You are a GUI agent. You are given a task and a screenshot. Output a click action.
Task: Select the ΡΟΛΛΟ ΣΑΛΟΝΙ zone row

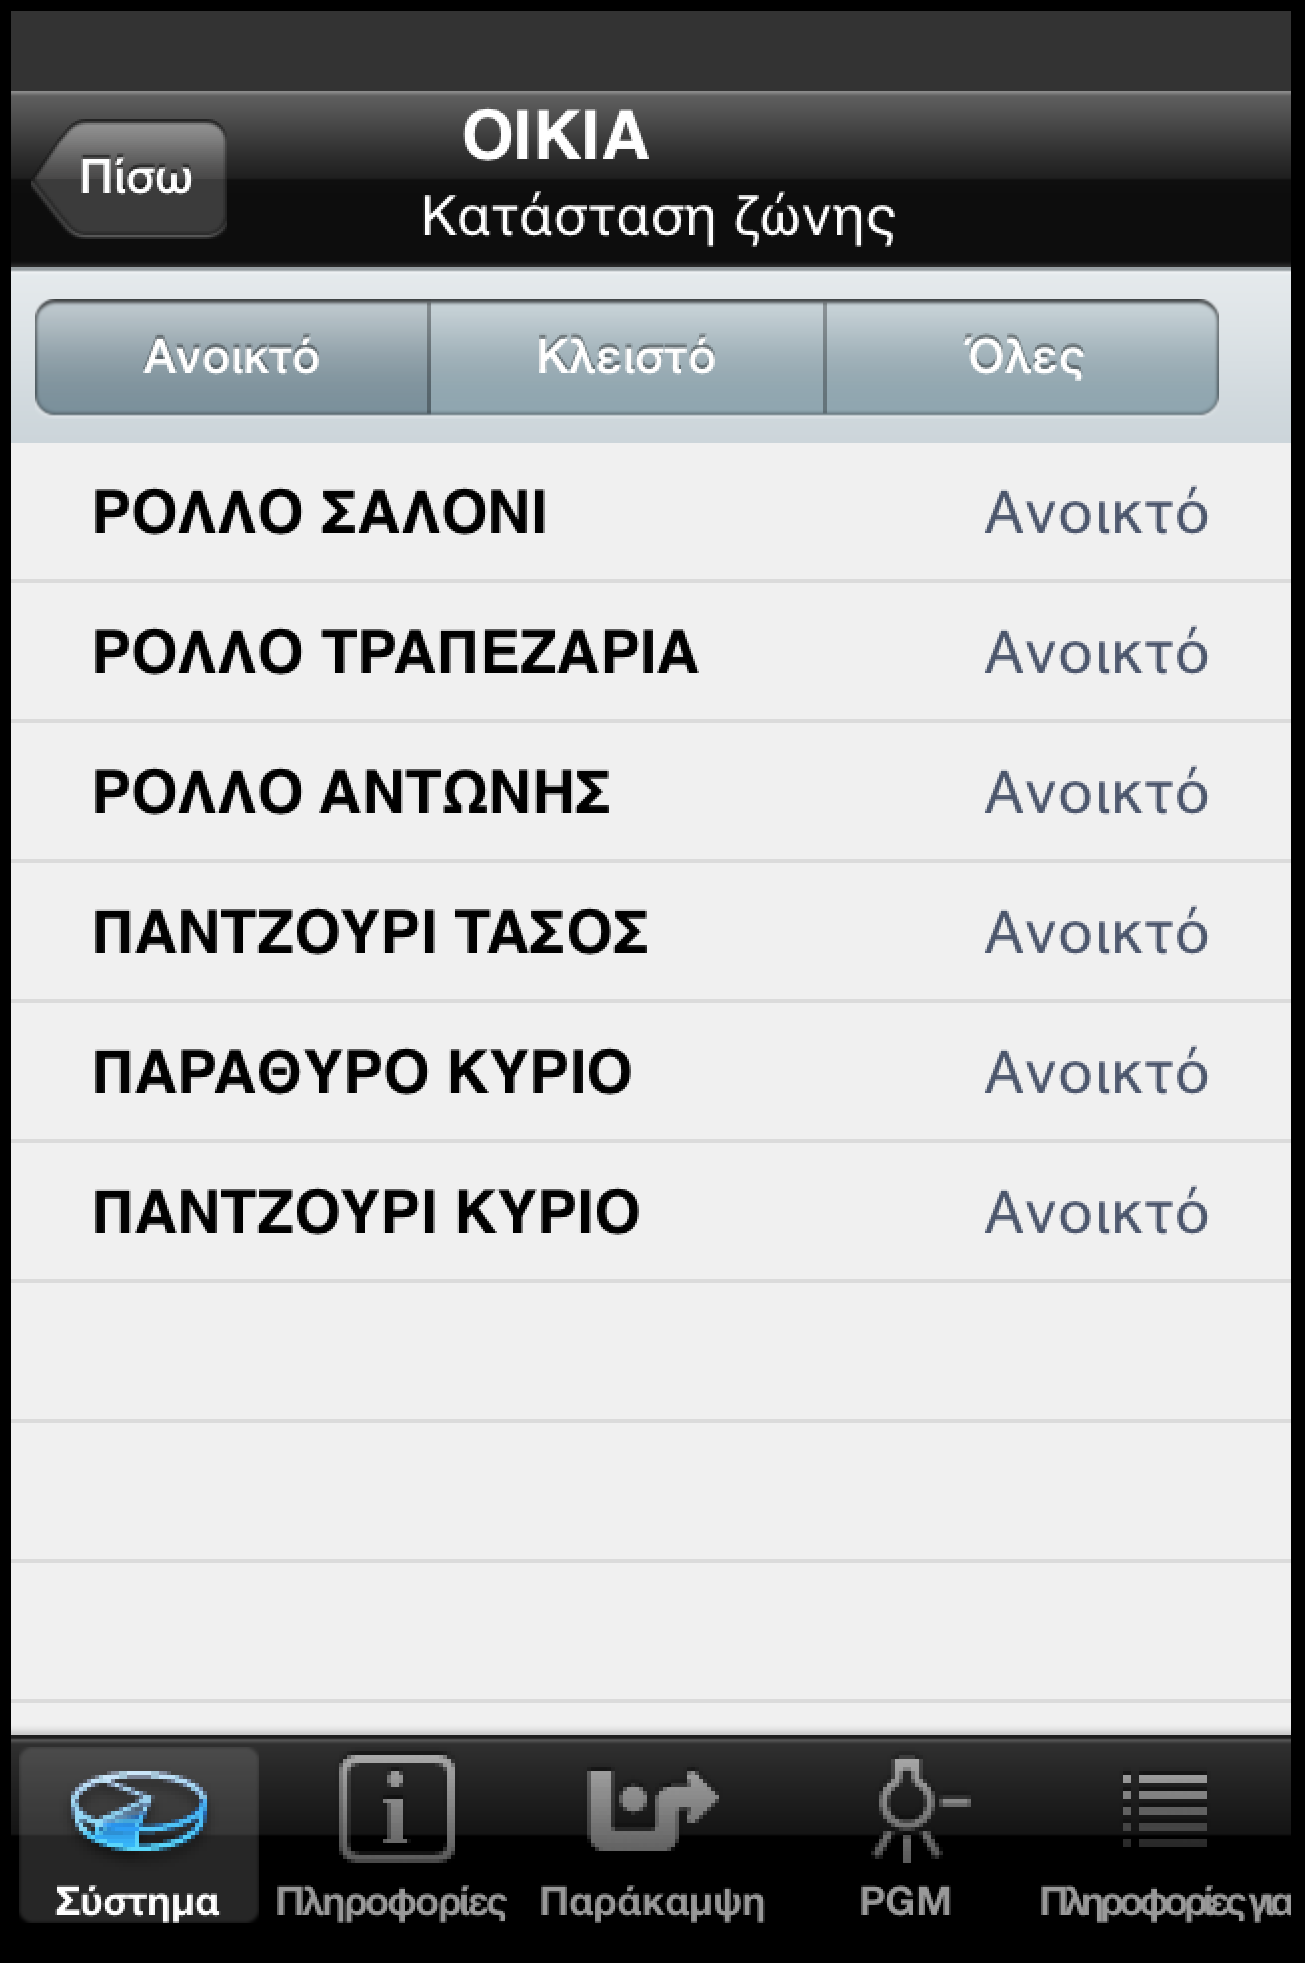[320, 512]
